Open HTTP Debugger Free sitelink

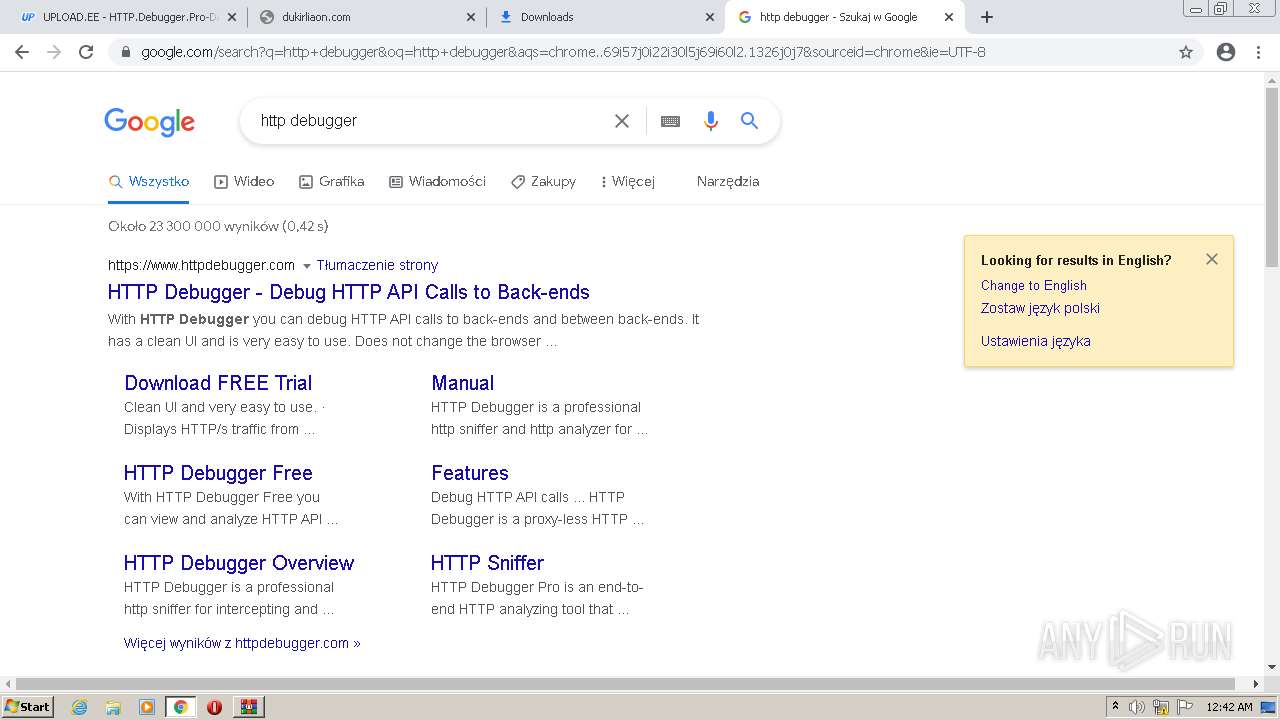218,473
